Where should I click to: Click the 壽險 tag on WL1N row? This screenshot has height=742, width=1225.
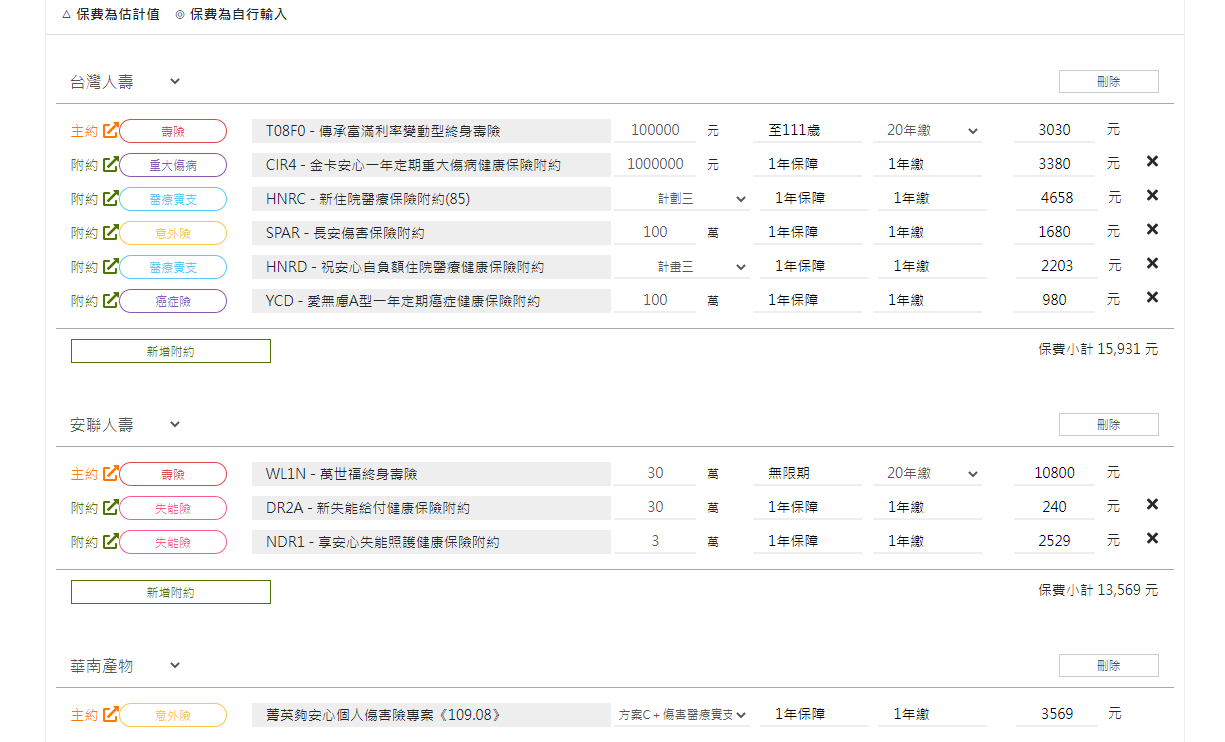[x=173, y=474]
